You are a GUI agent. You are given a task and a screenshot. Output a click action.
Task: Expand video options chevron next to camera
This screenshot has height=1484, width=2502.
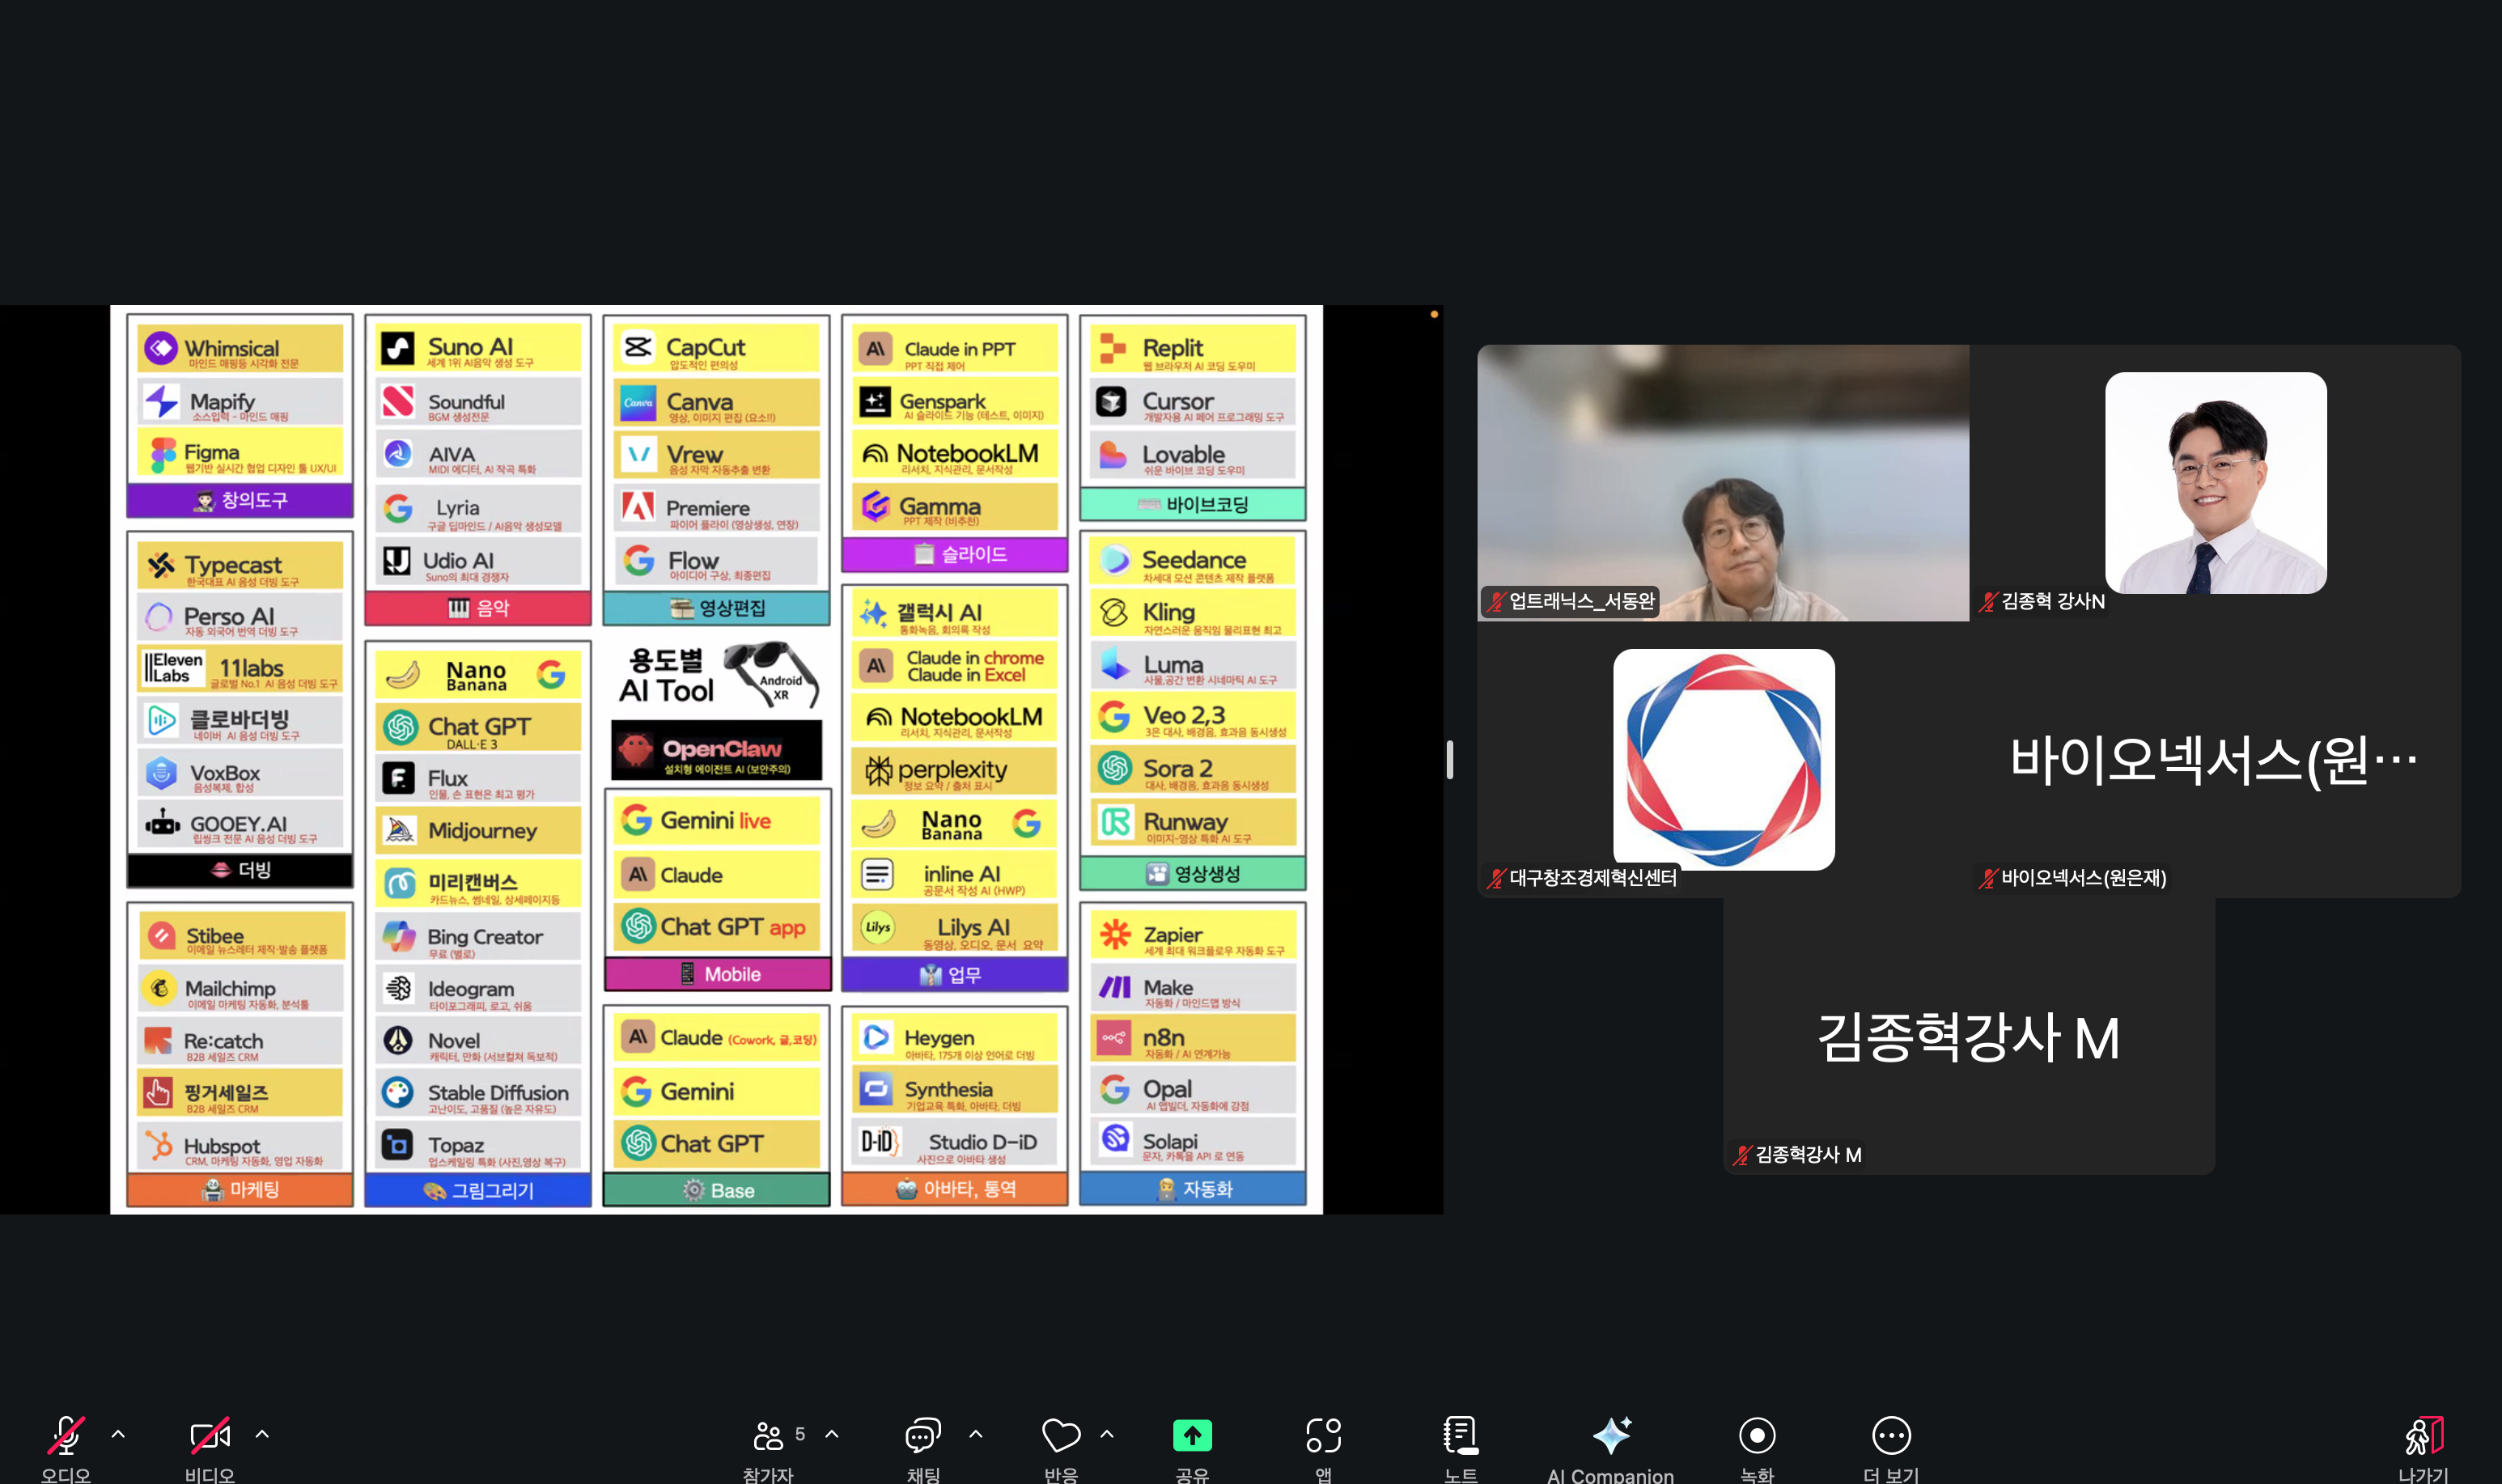tap(262, 1434)
